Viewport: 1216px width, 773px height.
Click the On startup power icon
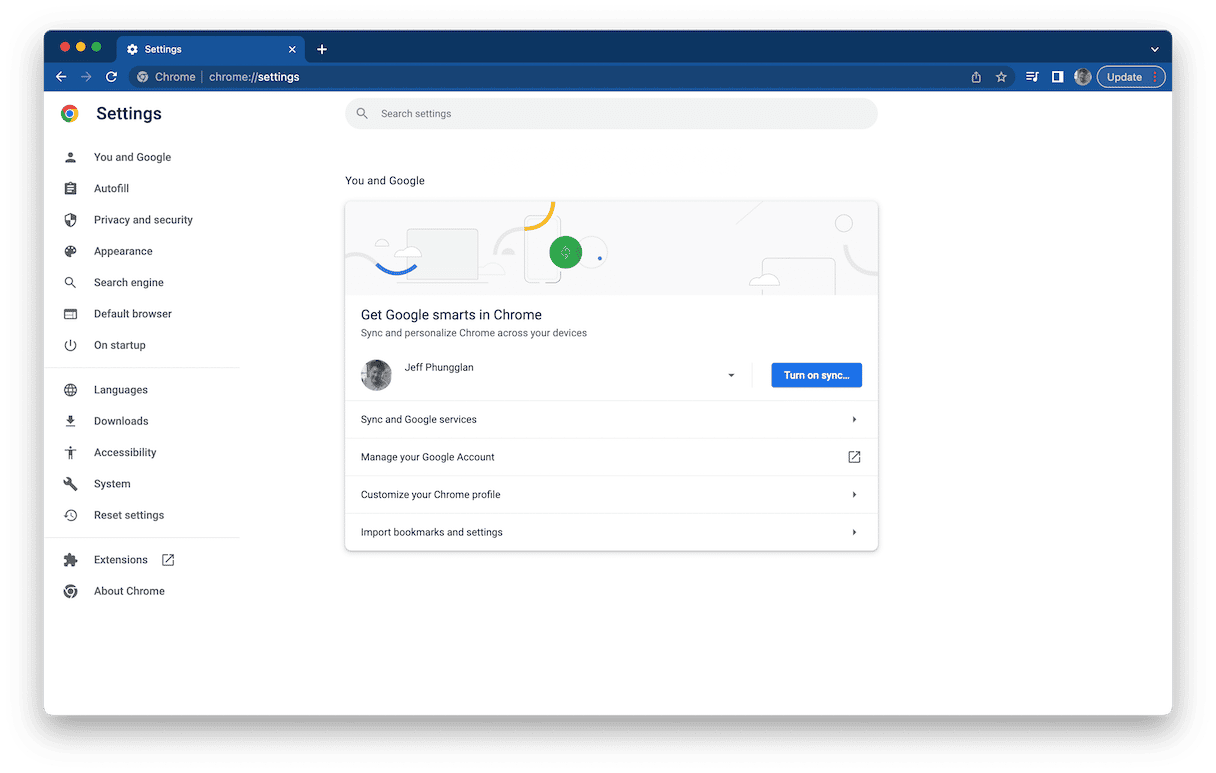point(70,345)
